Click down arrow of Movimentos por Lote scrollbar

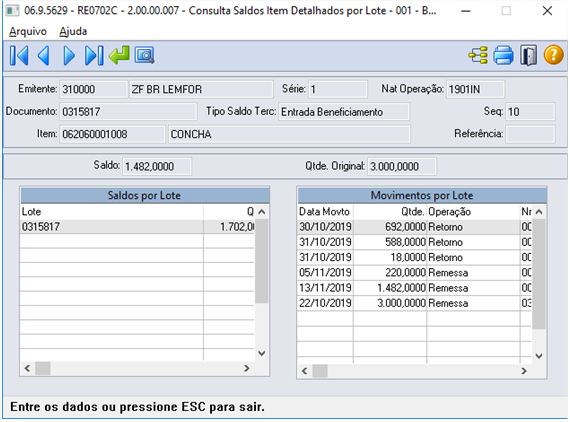pos(539,356)
